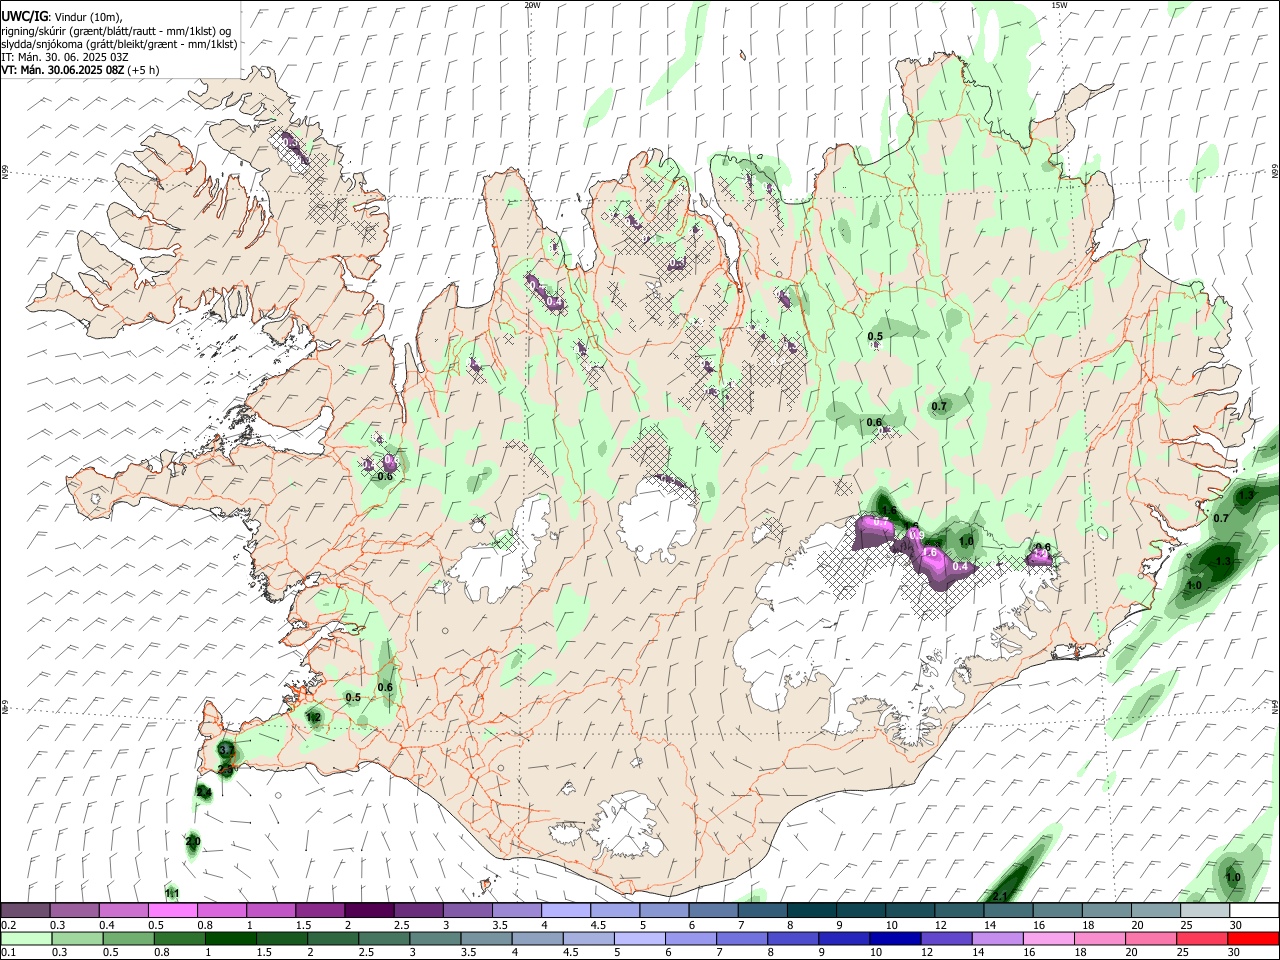Select the "2.1" precipitation value offshore

pyautogui.click(x=999, y=896)
